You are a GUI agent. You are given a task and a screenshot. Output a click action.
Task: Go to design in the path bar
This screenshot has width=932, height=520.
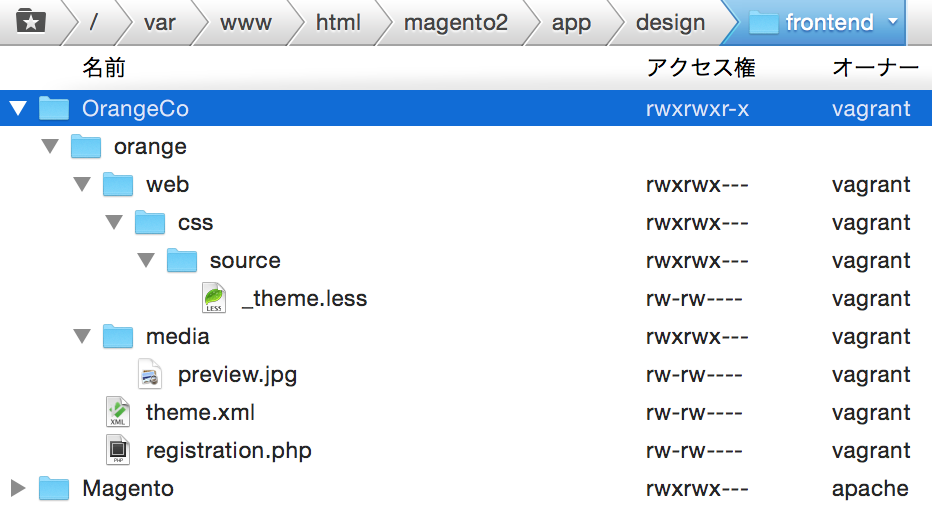point(670,23)
